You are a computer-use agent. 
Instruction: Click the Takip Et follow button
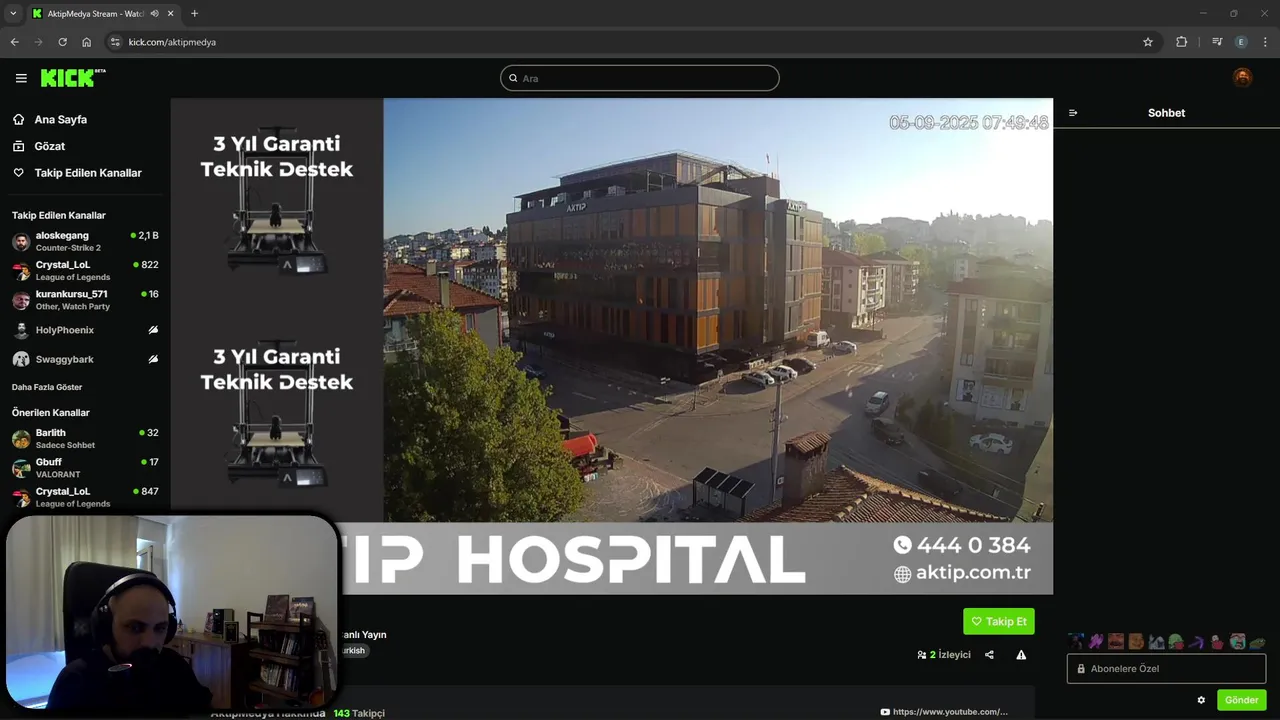click(999, 621)
